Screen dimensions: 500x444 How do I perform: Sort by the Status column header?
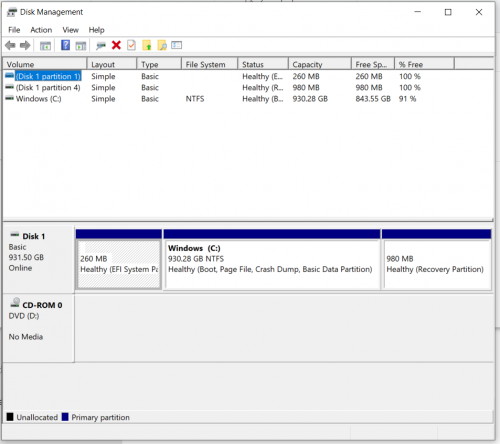click(x=263, y=64)
